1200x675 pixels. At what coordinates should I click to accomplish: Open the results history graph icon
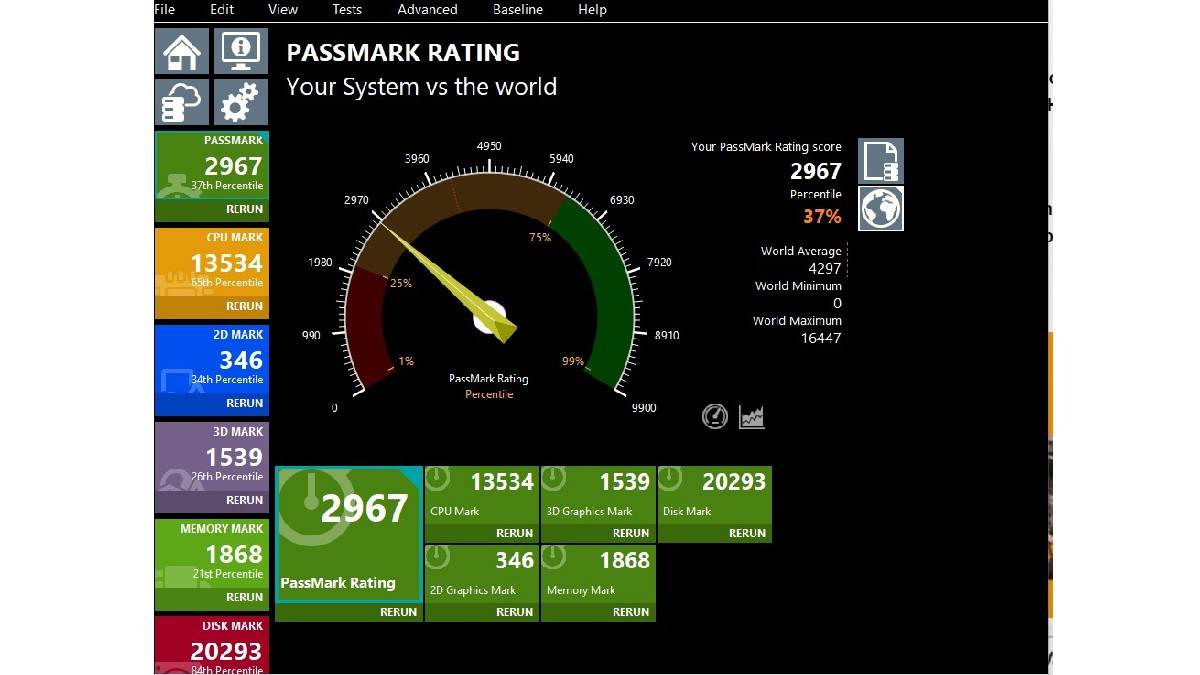point(751,416)
